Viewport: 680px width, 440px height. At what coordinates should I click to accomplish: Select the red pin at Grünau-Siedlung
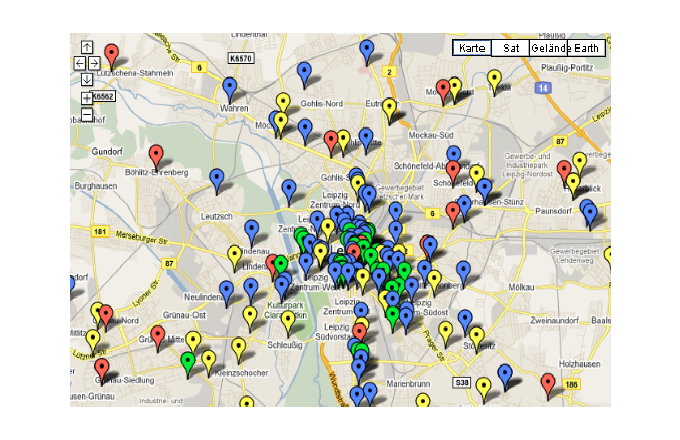point(102,368)
